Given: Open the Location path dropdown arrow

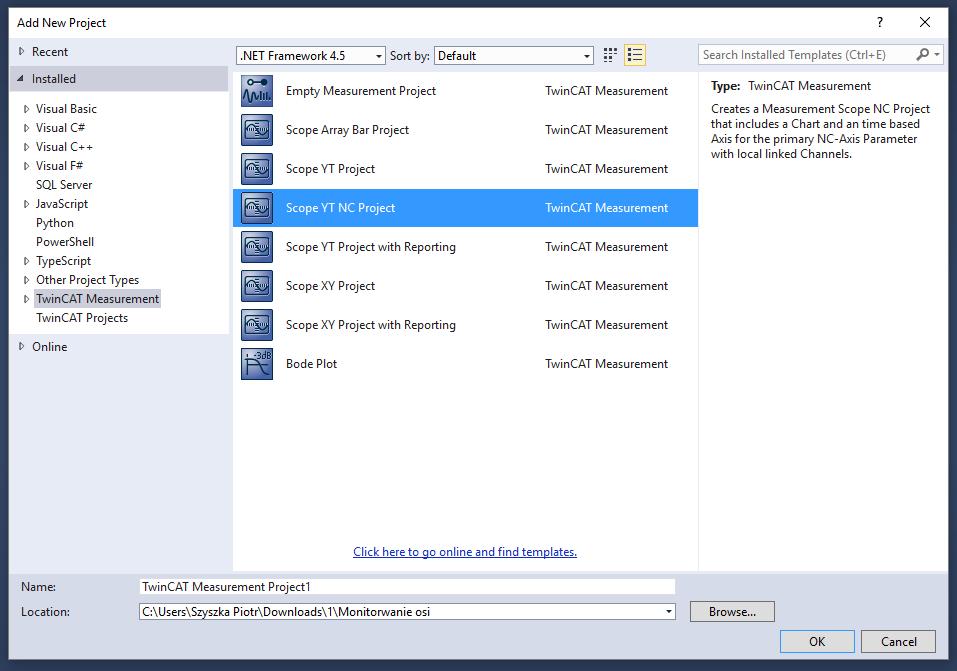Looking at the screenshot, I should point(669,612).
